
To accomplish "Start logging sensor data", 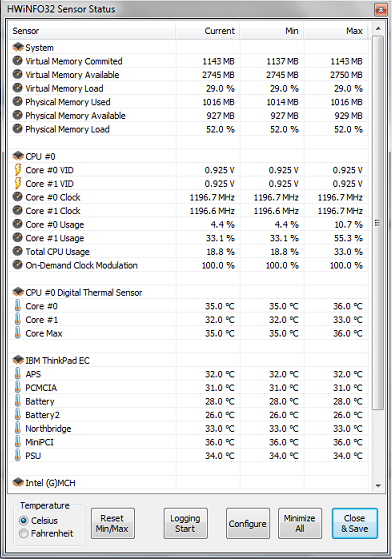I will click(185, 523).
